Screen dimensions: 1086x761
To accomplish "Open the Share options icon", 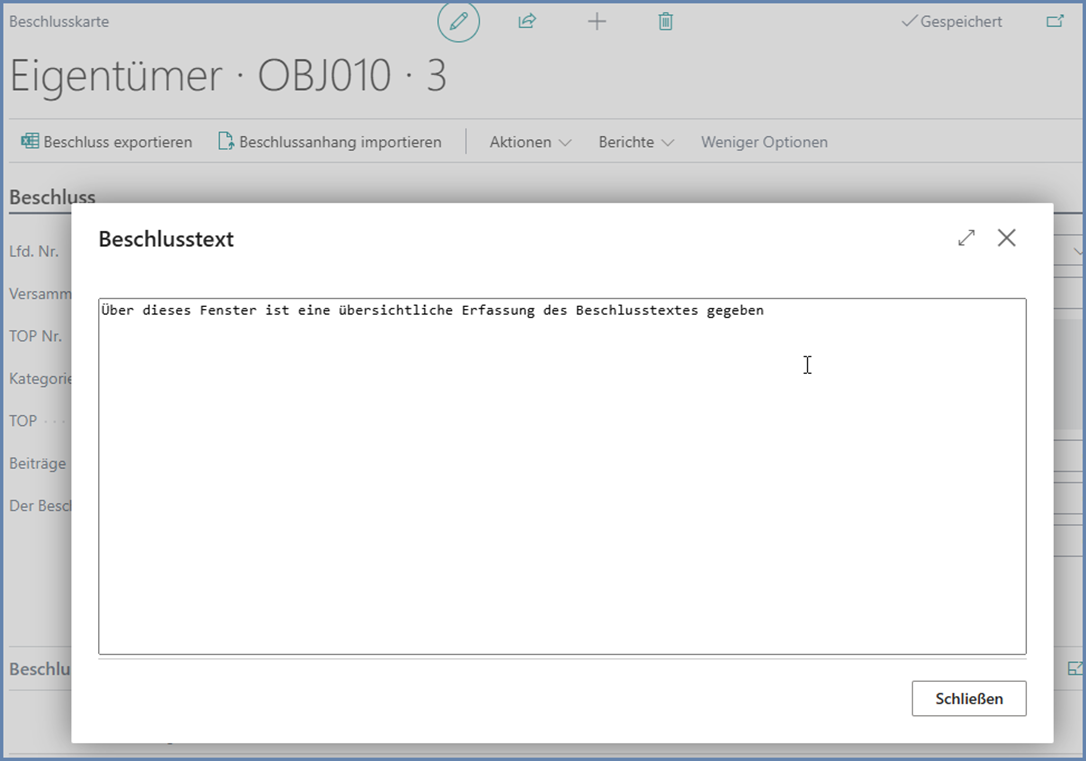I will coord(527,21).
